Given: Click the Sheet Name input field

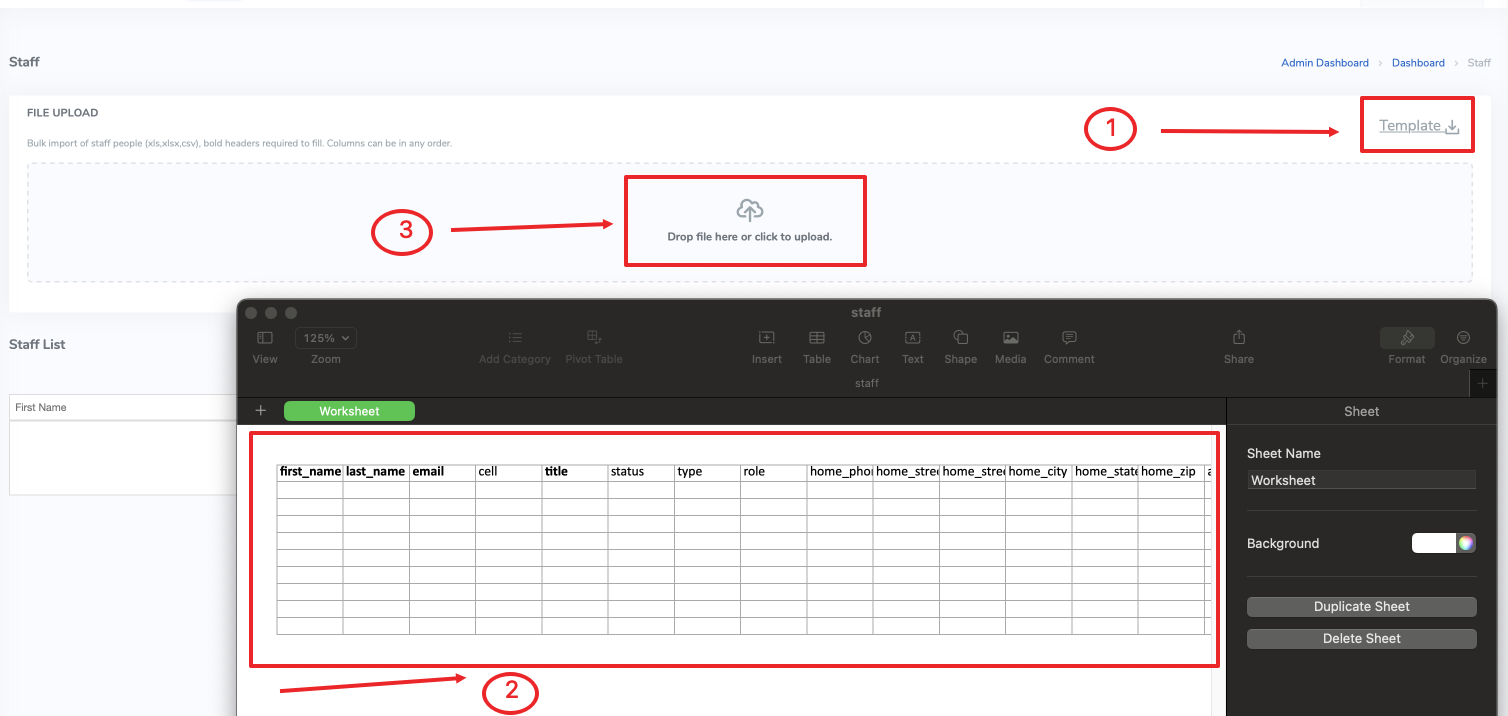Looking at the screenshot, I should [1361, 480].
